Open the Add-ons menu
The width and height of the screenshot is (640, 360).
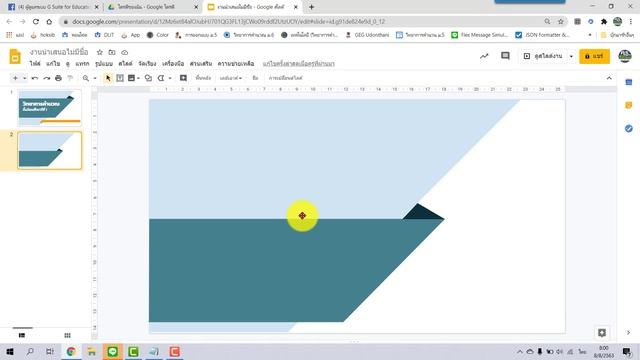pyautogui.click(x=201, y=64)
